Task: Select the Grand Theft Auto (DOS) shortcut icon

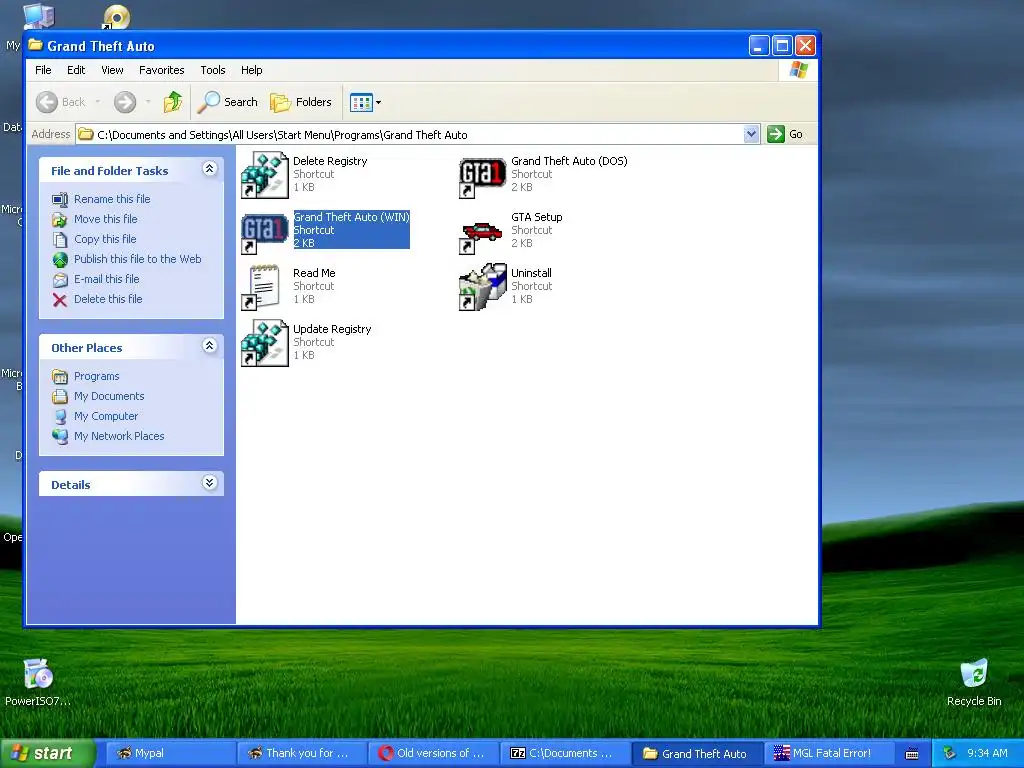Action: click(x=483, y=176)
